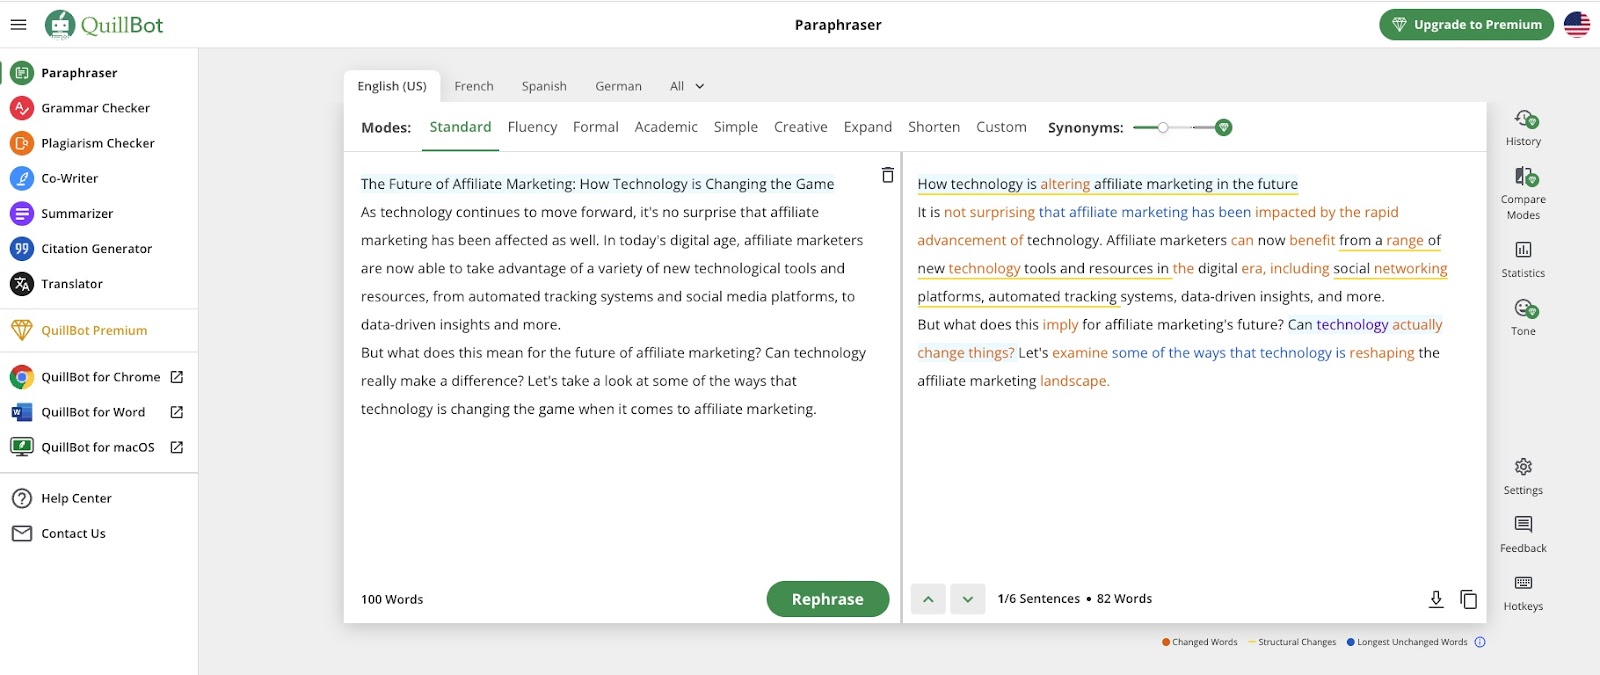The height and width of the screenshot is (675, 1600).
Task: Select the Creative mode
Action: pos(801,127)
